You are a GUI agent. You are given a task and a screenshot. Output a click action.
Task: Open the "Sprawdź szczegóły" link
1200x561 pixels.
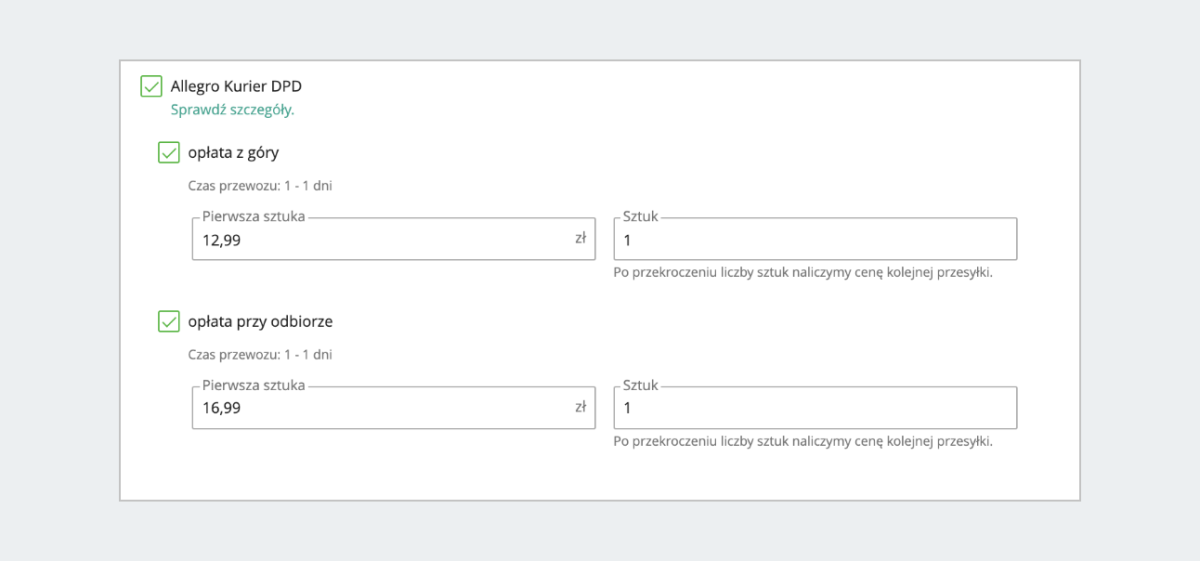[232, 110]
